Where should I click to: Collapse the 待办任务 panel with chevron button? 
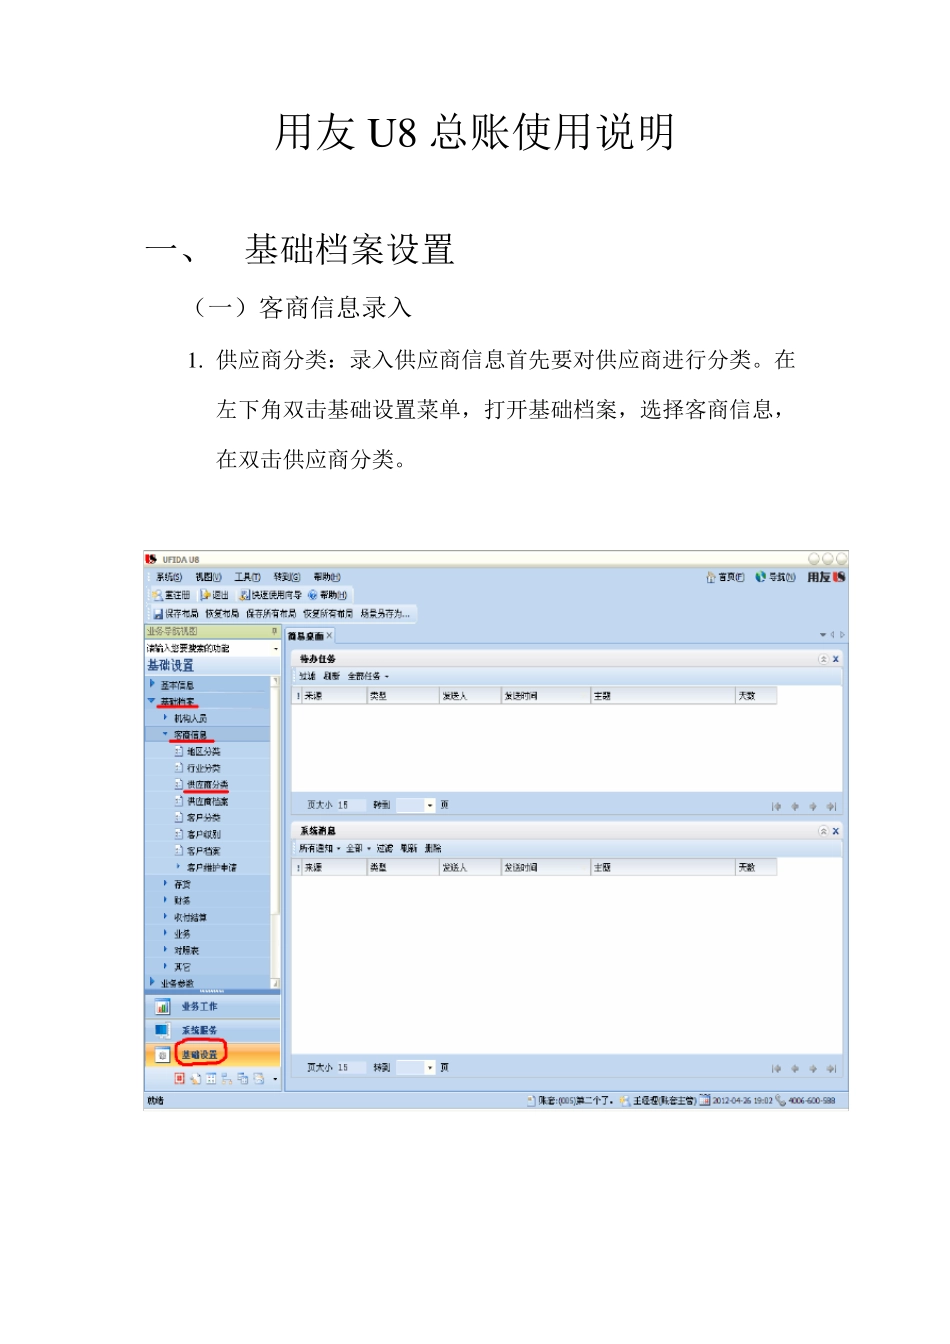823,659
